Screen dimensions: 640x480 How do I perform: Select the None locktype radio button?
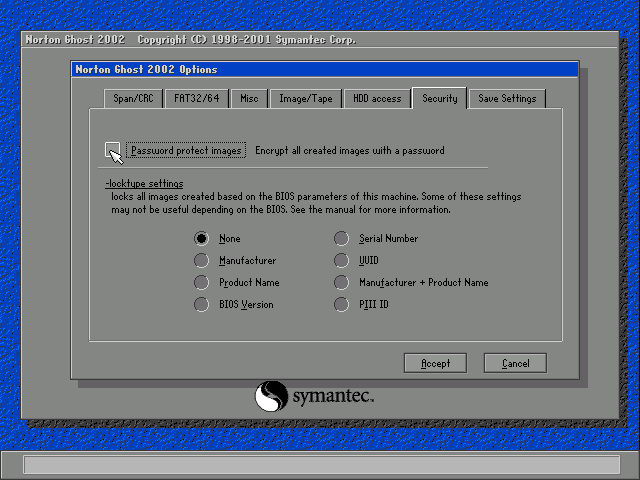coord(201,238)
